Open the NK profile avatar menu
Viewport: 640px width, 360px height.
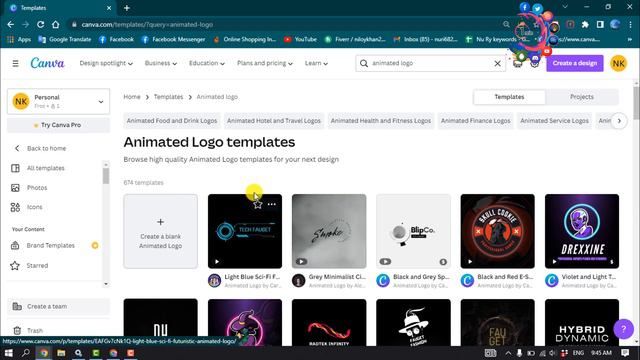[618, 63]
